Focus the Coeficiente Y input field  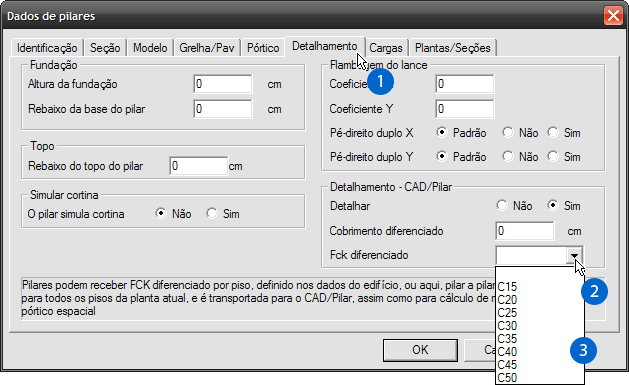pyautogui.click(x=465, y=109)
